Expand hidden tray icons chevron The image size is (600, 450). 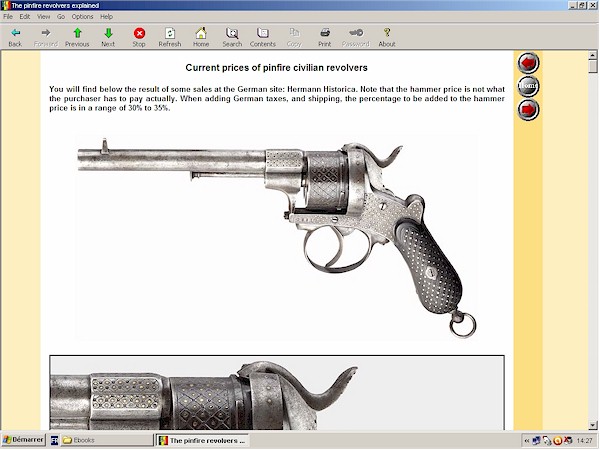coord(527,441)
